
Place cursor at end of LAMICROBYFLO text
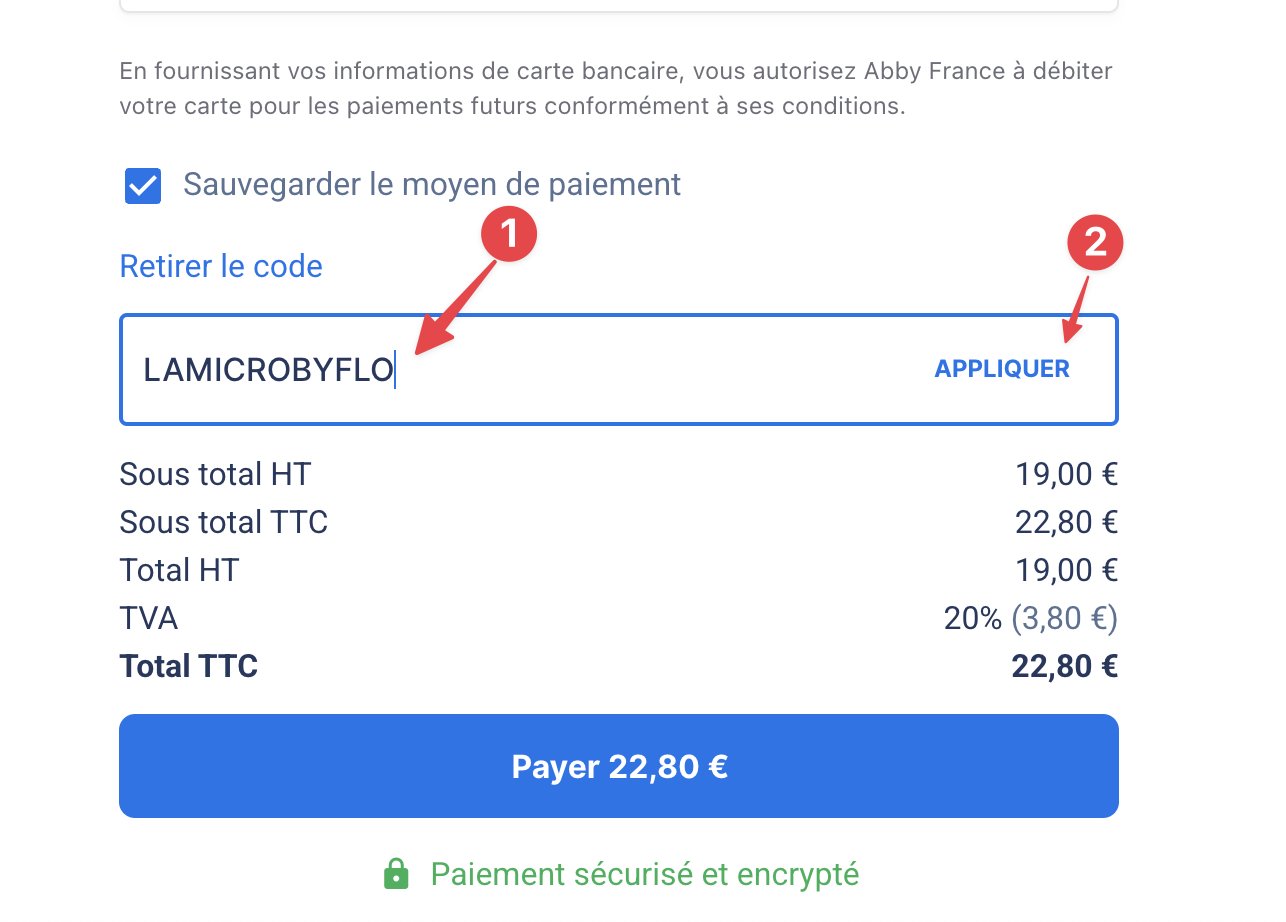tap(397, 369)
